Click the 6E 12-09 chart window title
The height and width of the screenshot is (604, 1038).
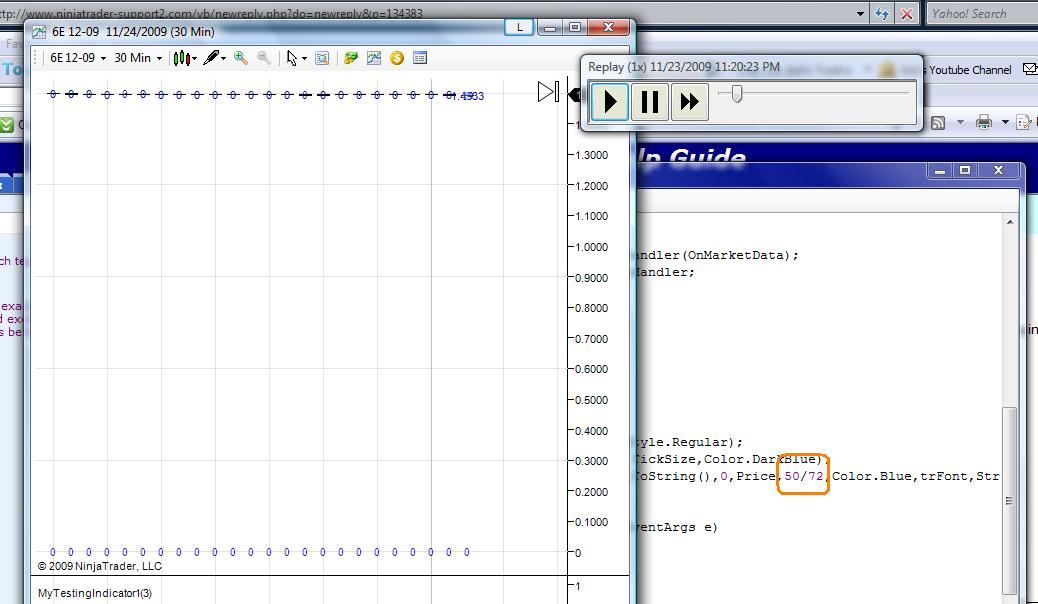point(133,32)
